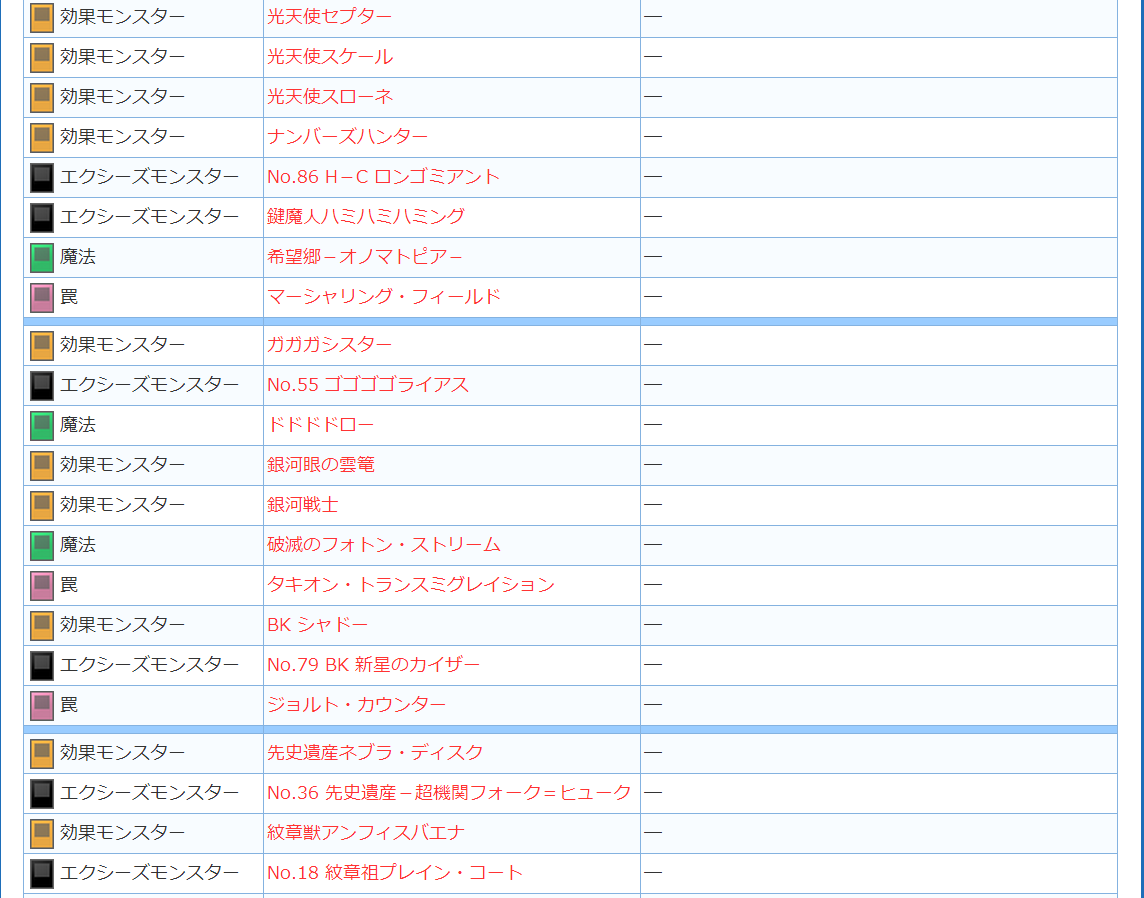Click the orange icon beside ガガガシスター
Image resolution: width=1144 pixels, height=898 pixels.
[42, 346]
